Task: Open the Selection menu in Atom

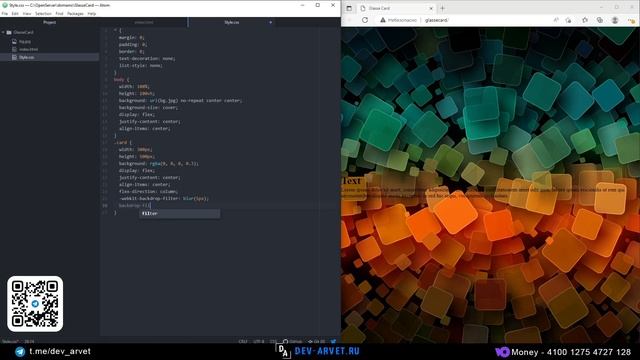Action: point(43,13)
